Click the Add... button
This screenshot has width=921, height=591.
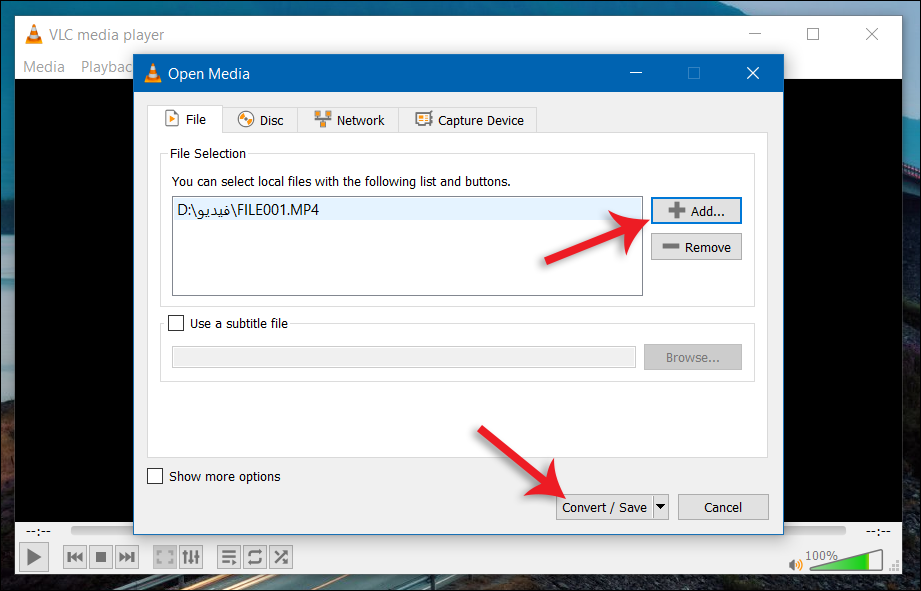tap(696, 211)
